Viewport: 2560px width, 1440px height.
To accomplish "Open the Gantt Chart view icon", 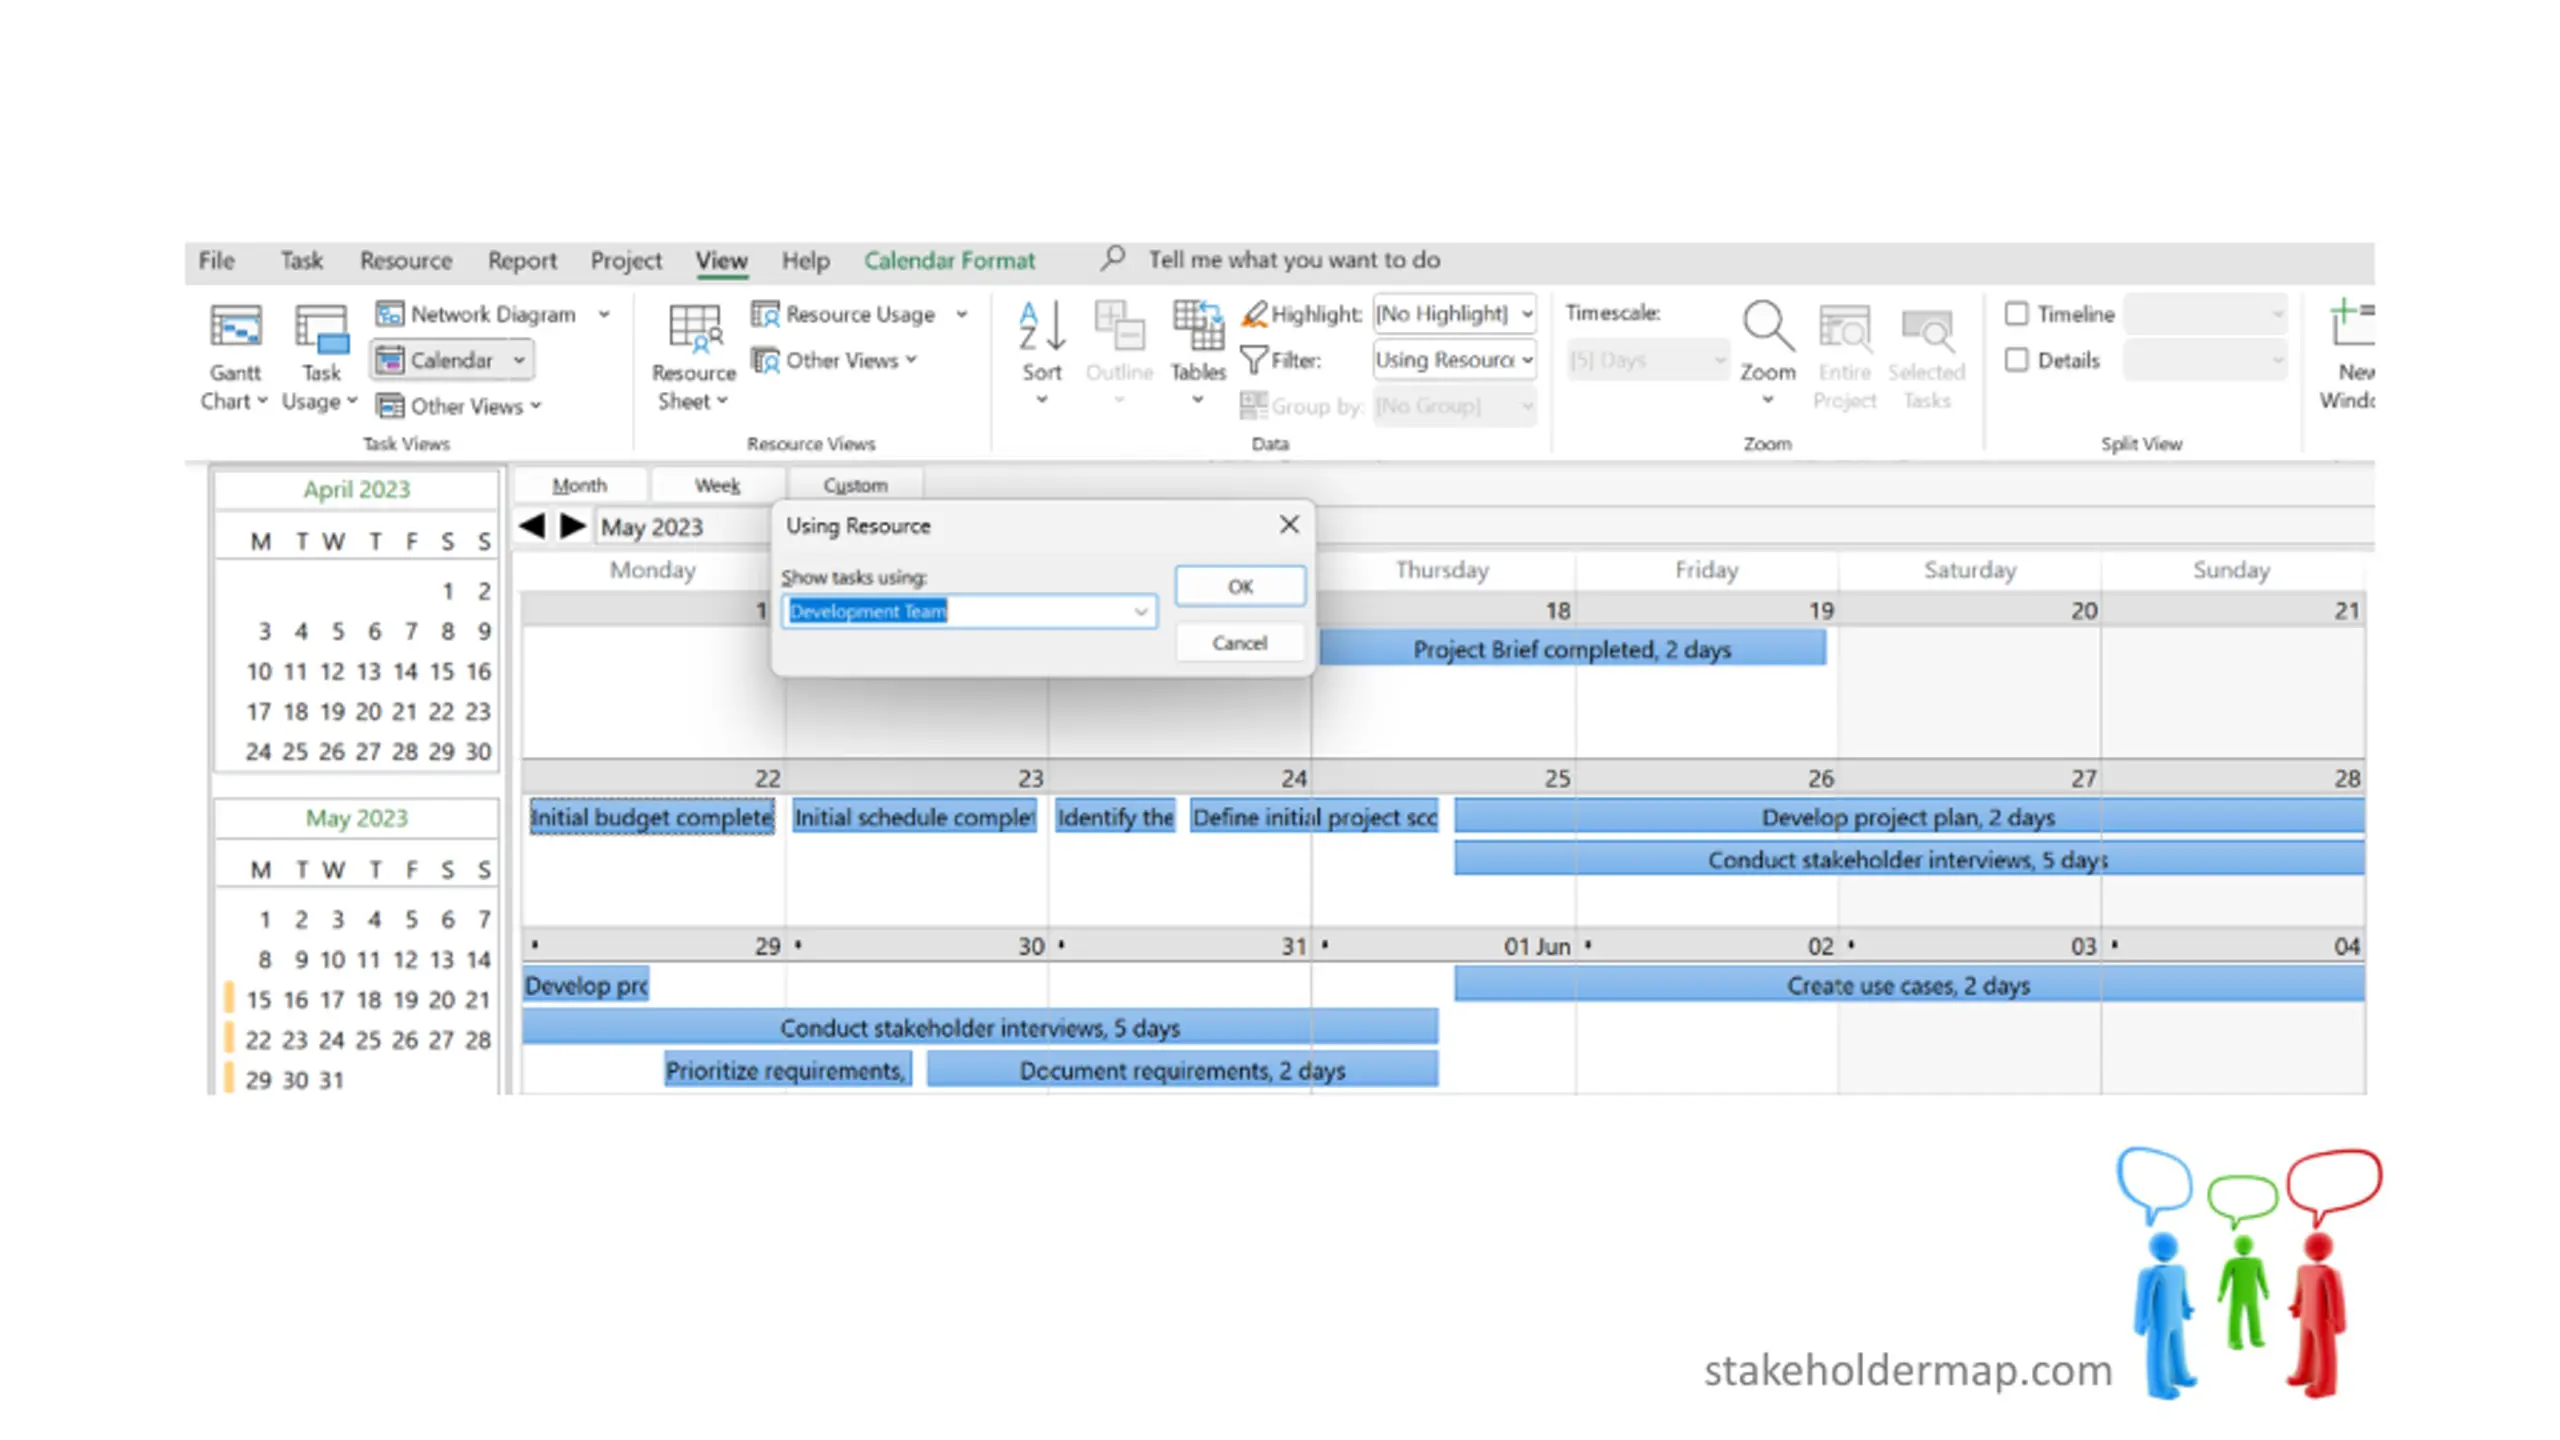I will pos(236,327).
